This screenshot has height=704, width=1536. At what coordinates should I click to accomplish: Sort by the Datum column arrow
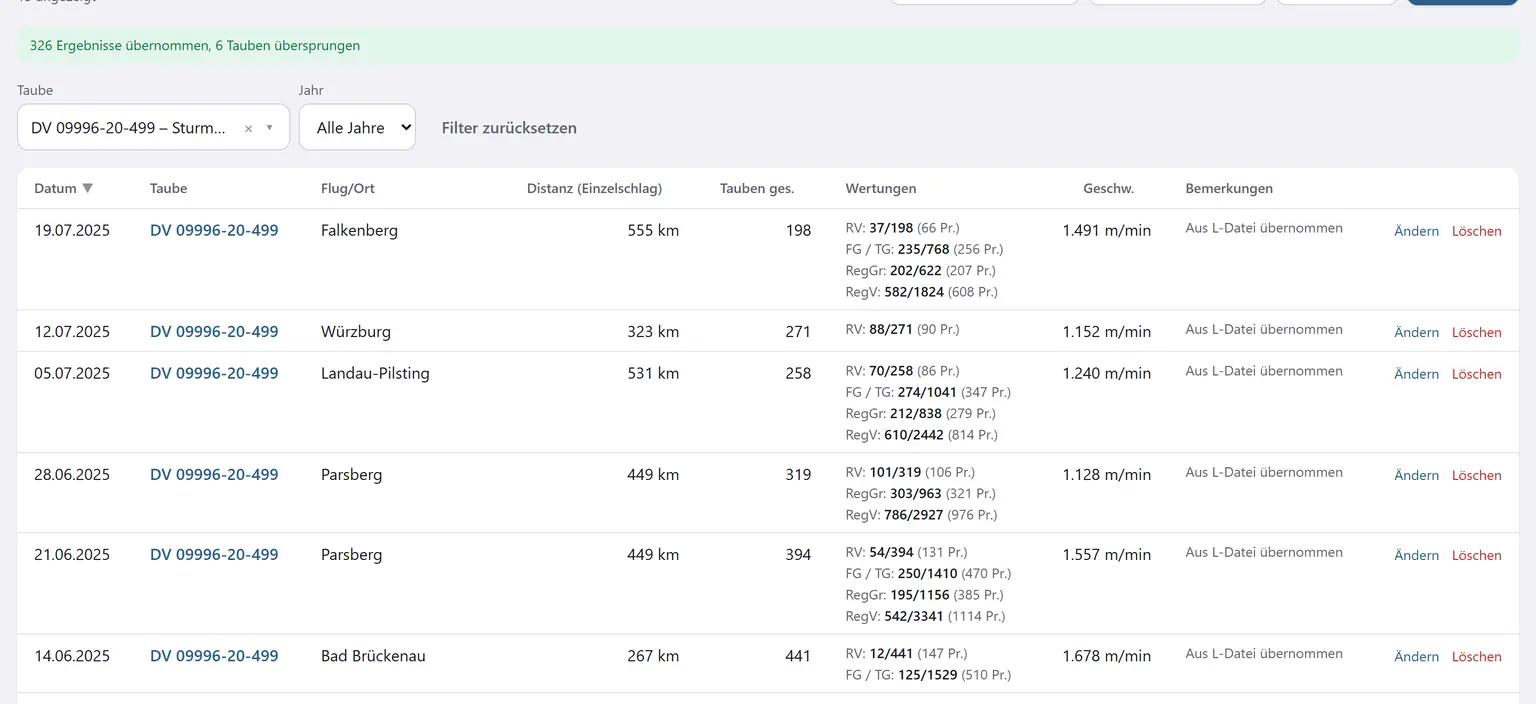[x=88, y=188]
